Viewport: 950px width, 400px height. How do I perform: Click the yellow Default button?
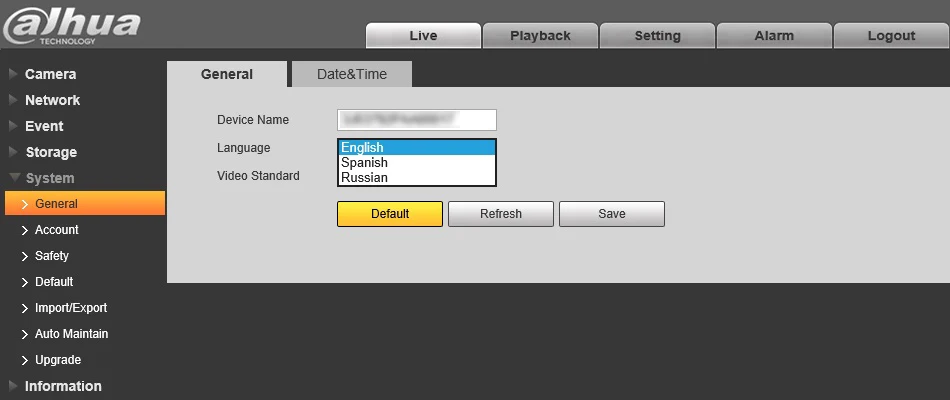pos(390,214)
